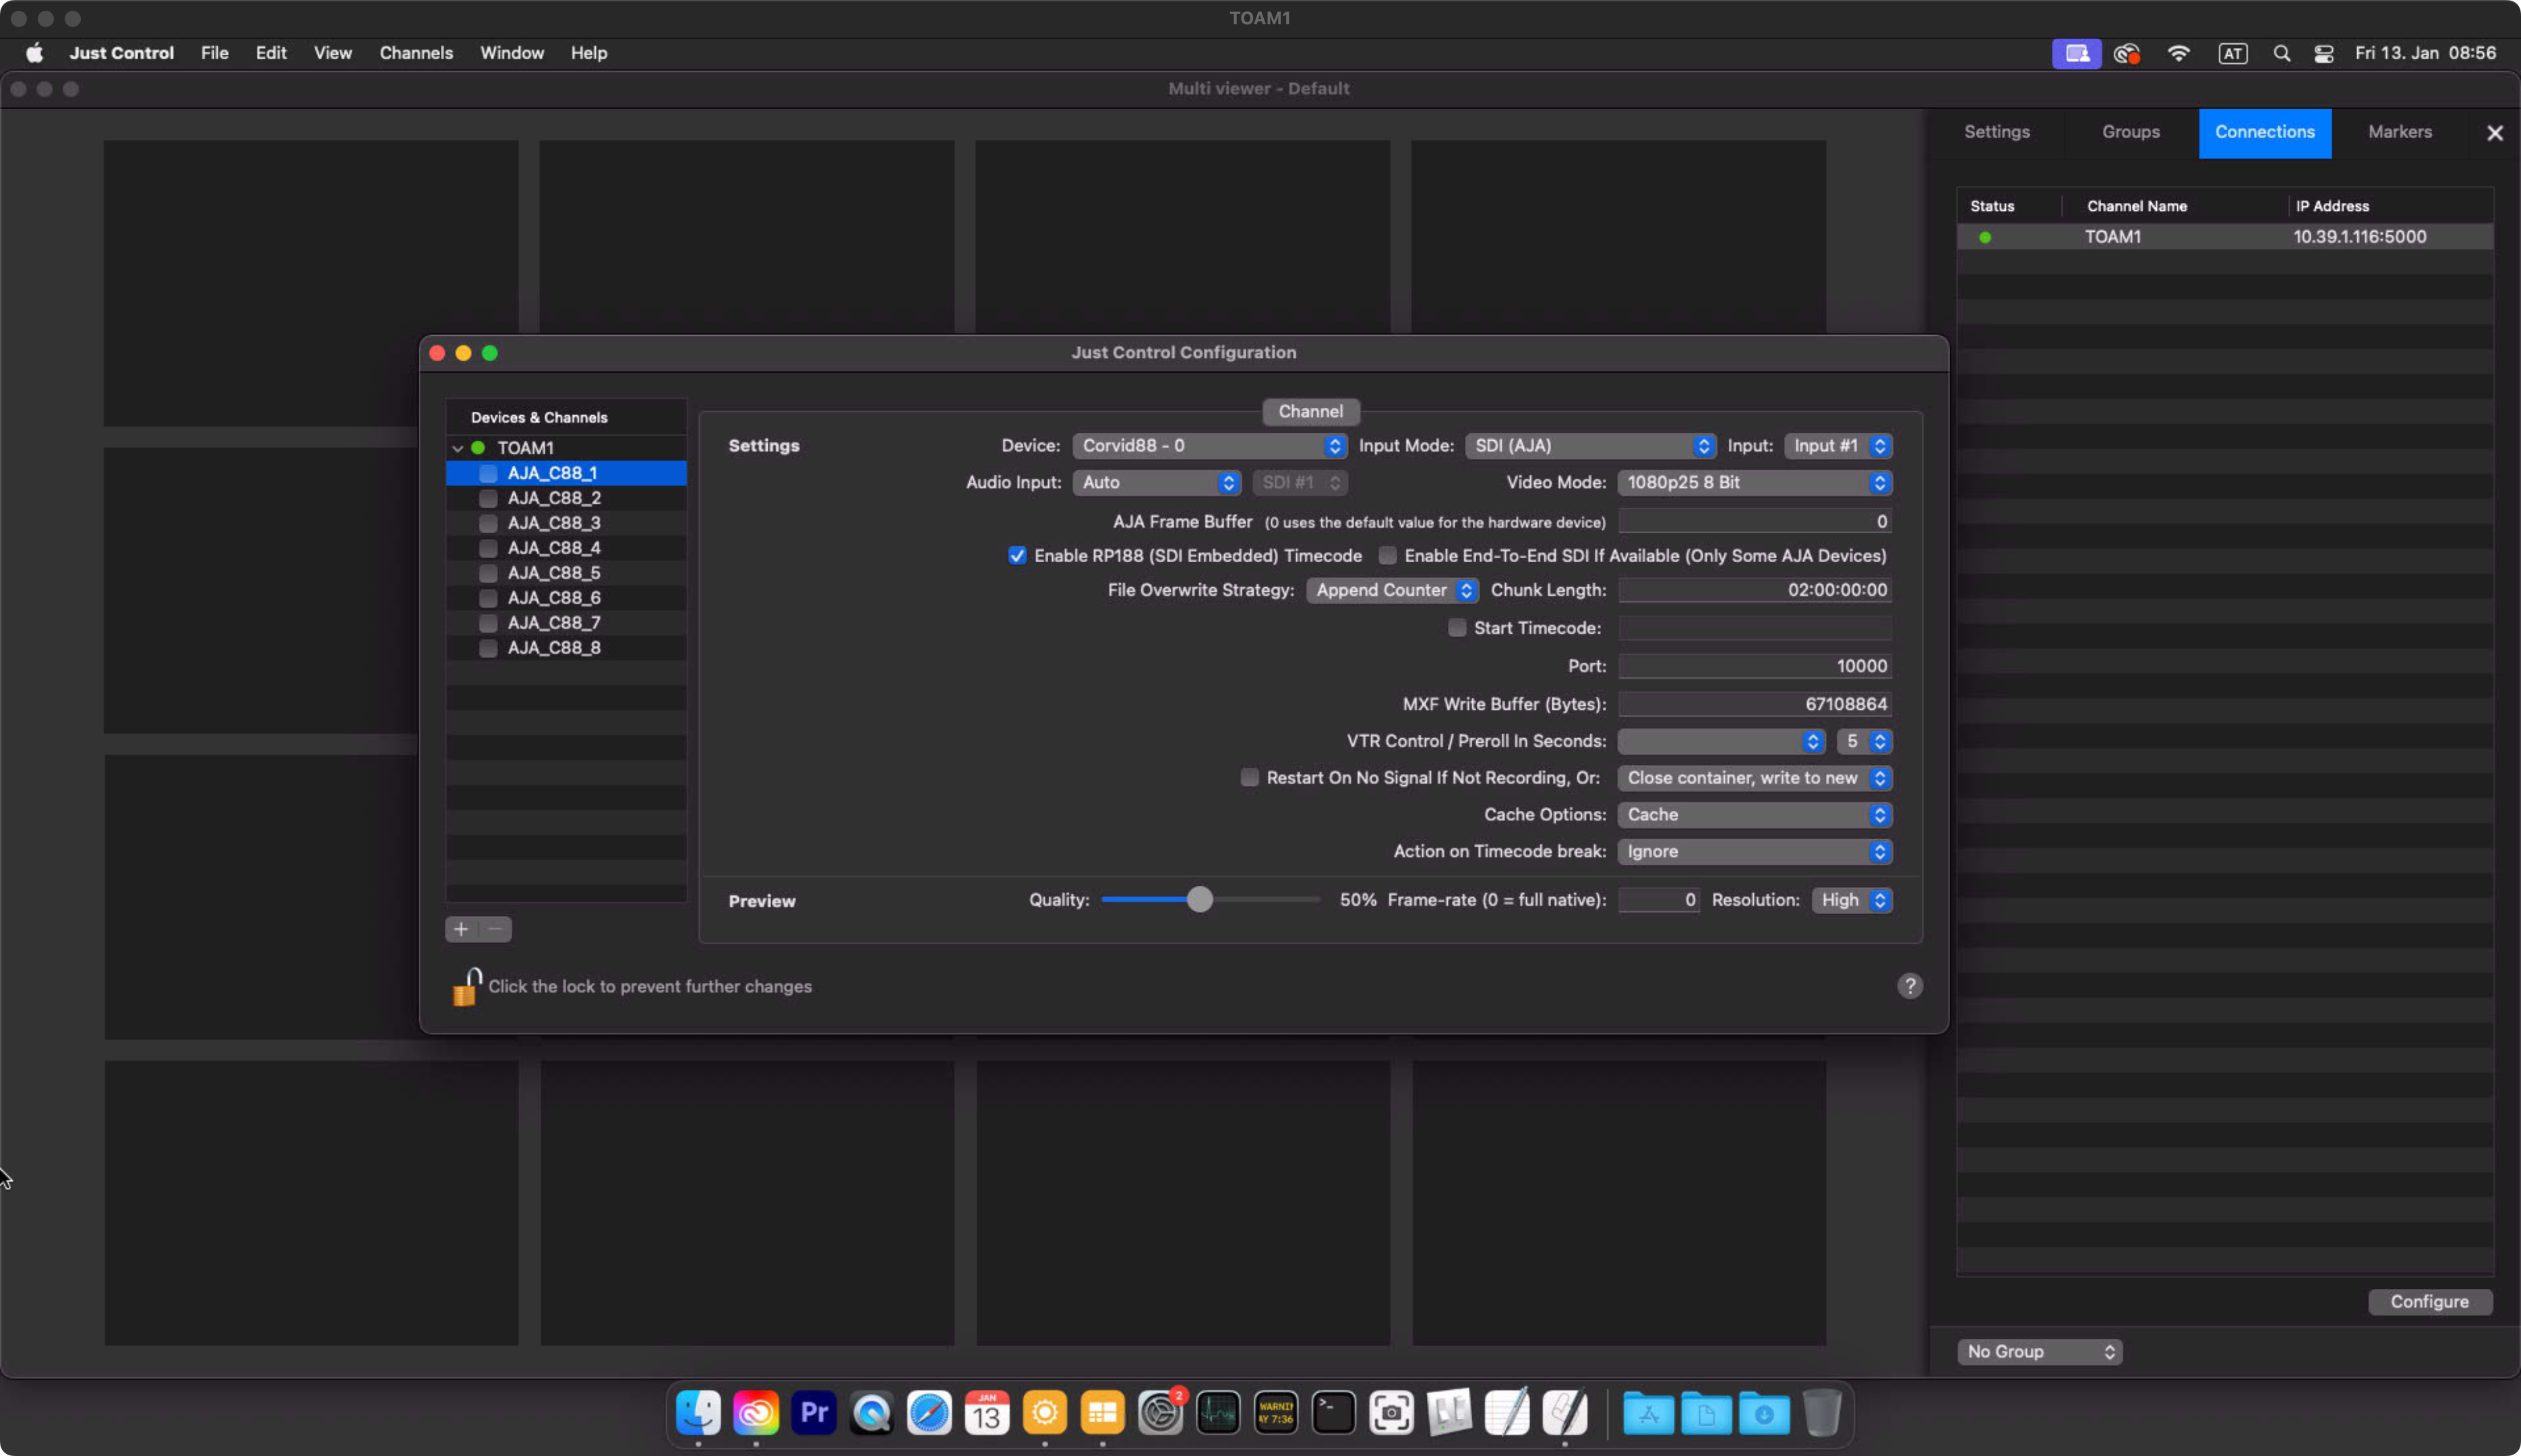Screen dimensions: 2521x1456
Task: Open TextEdit from the Dock
Action: 1507,1413
